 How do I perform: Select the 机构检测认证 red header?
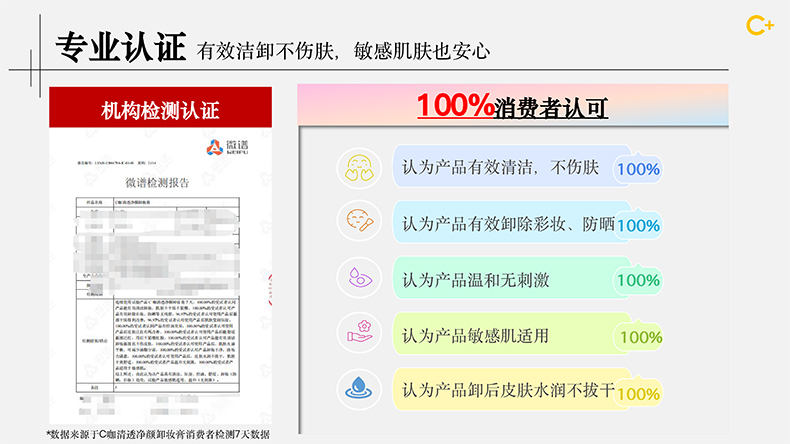(x=160, y=110)
